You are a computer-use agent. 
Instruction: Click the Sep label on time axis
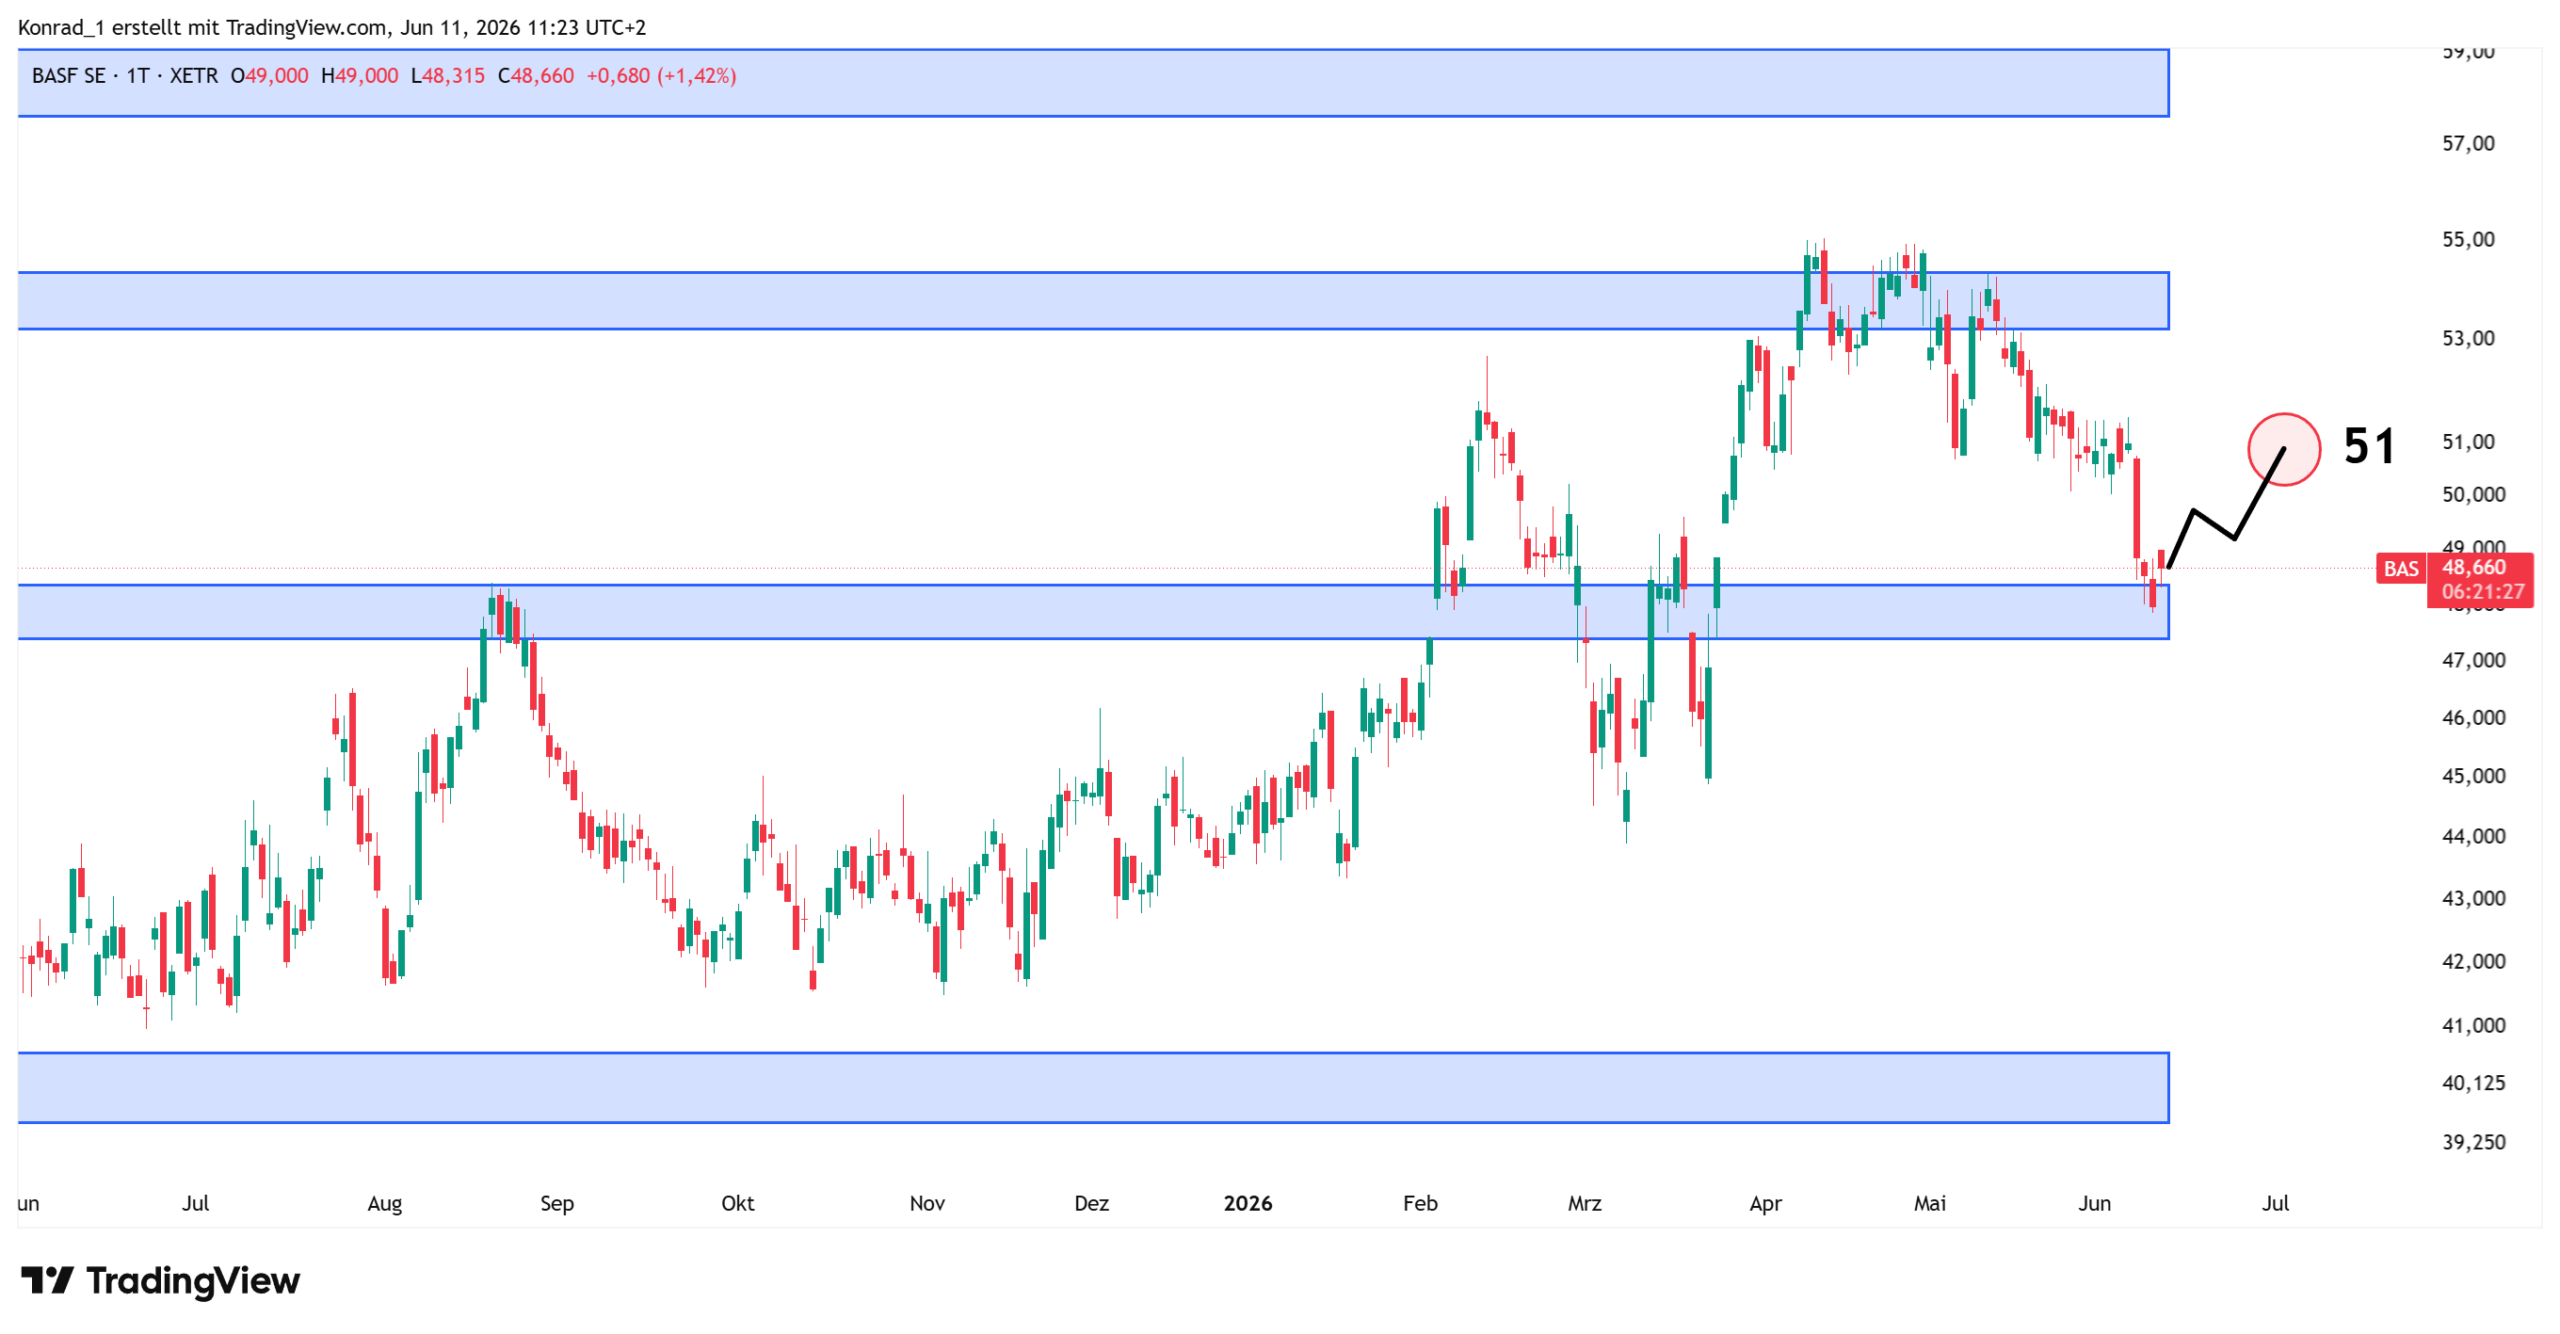(x=557, y=1203)
